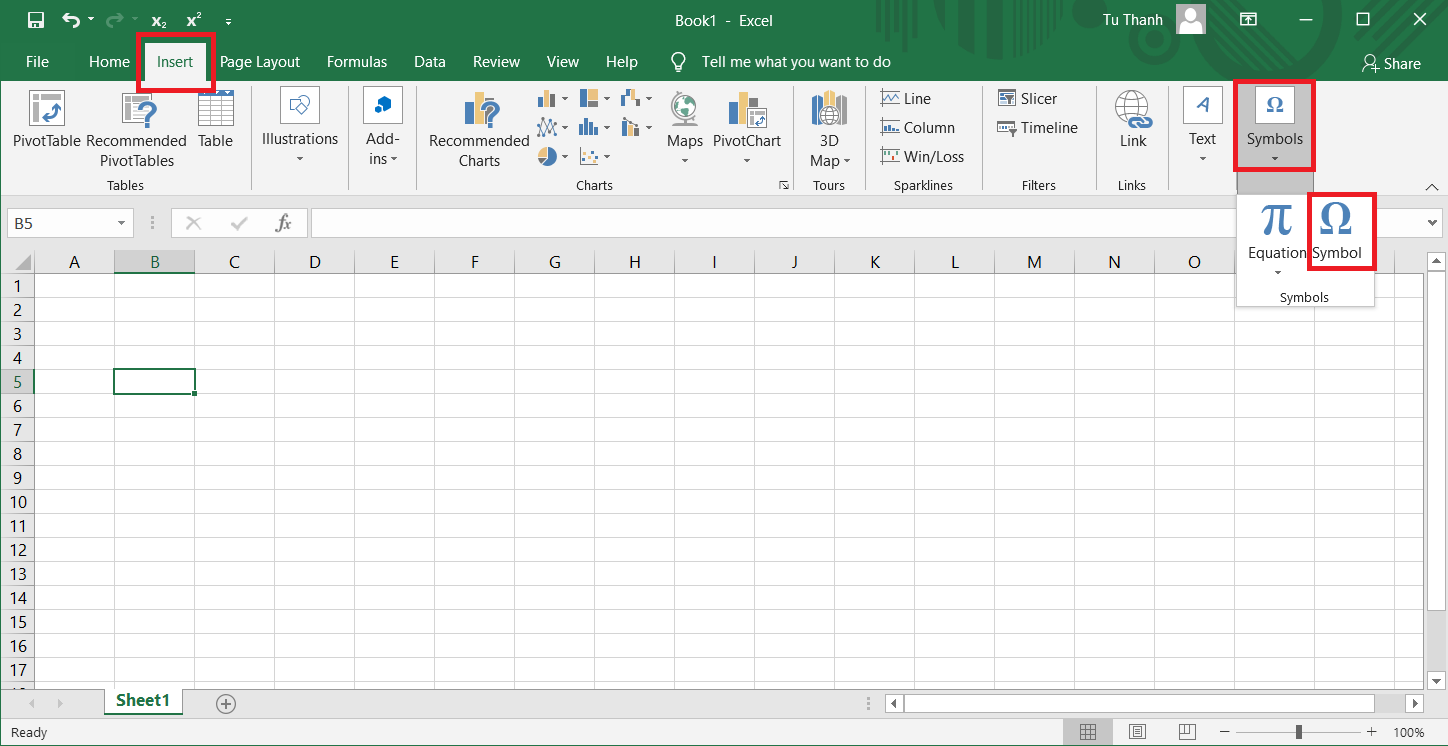
Task: Insert a Timeline filter
Action: coord(1037,128)
